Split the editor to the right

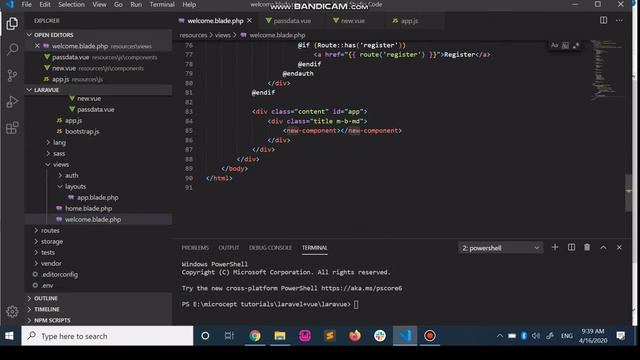(603, 20)
